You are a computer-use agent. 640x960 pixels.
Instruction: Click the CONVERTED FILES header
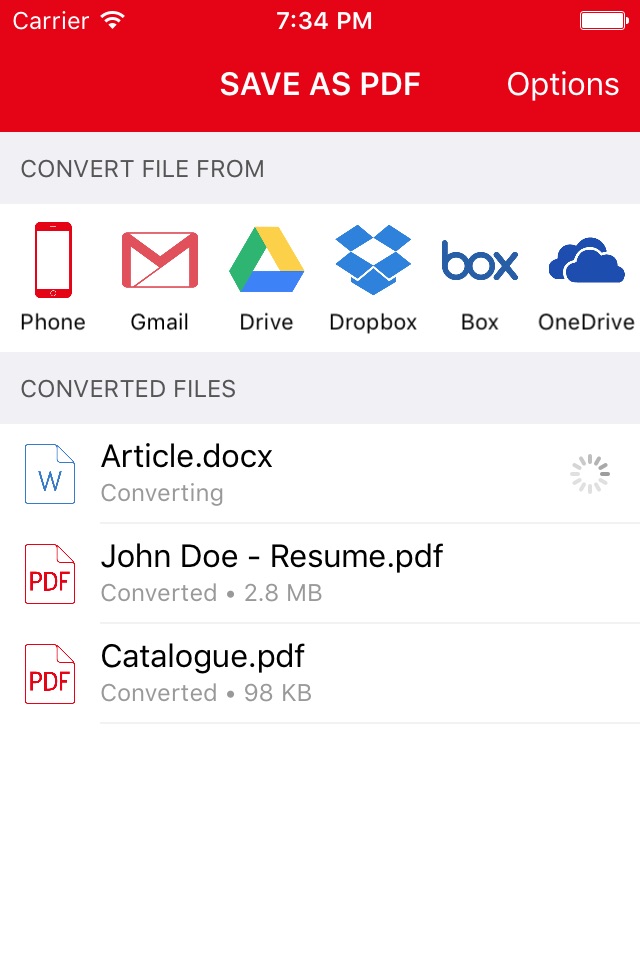pos(129,389)
